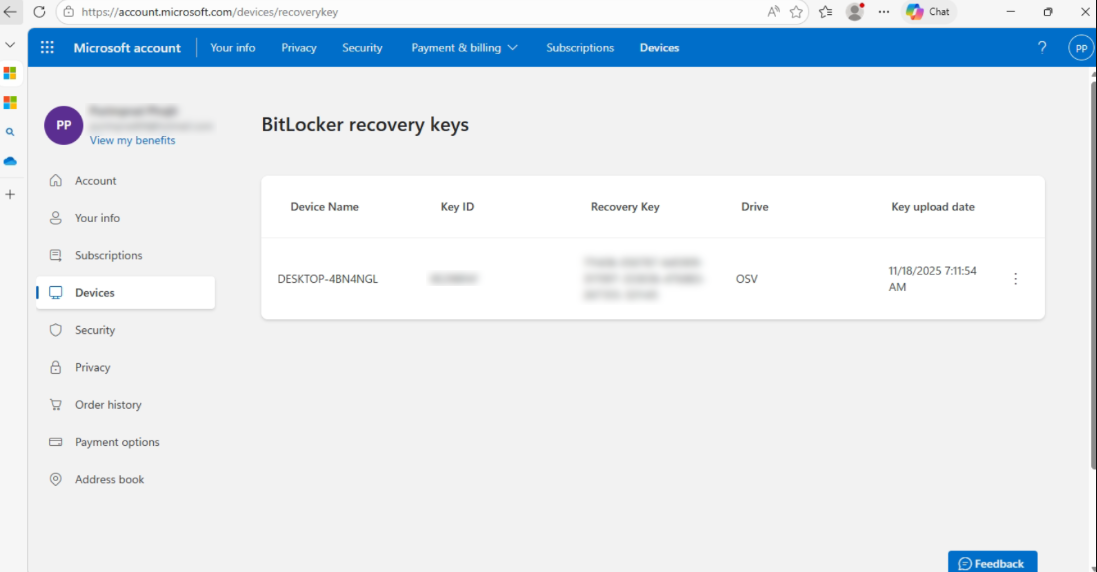The height and width of the screenshot is (572, 1097).
Task: Select Privacy in left sidebar
Action: point(126,367)
